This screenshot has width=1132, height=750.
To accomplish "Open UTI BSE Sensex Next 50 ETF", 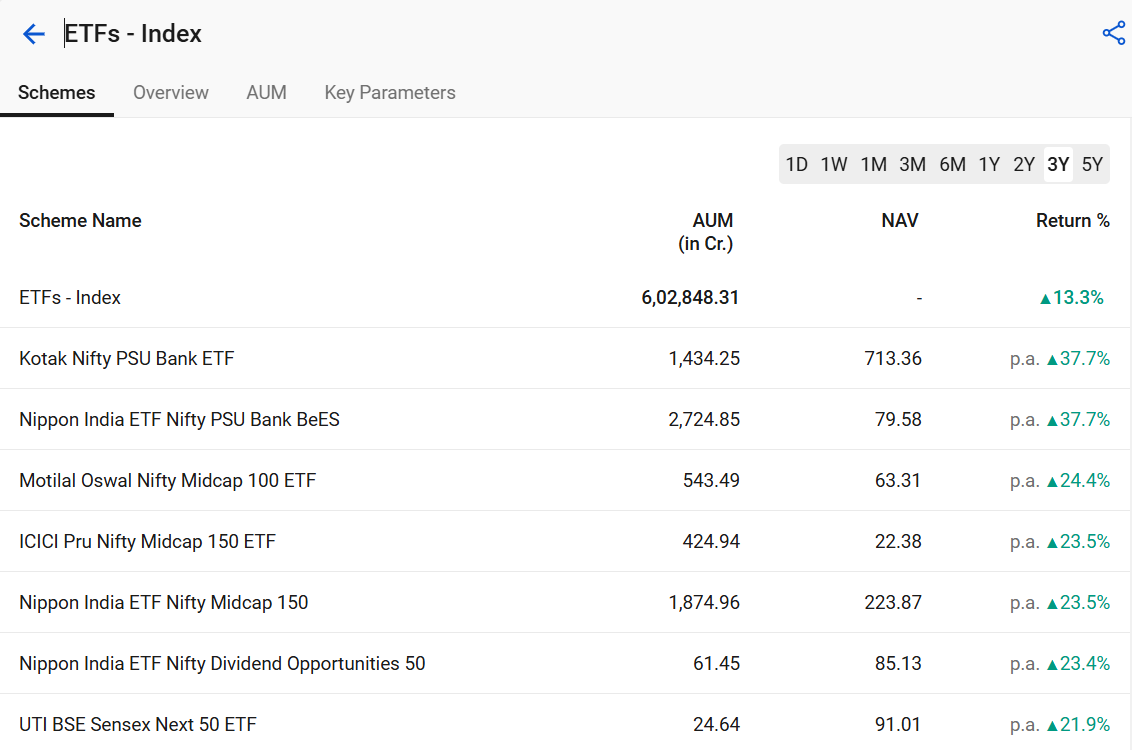I will tap(137, 724).
